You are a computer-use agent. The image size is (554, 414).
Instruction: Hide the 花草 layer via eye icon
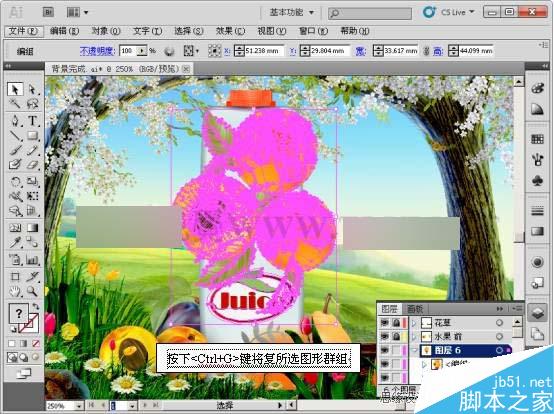[385, 323]
